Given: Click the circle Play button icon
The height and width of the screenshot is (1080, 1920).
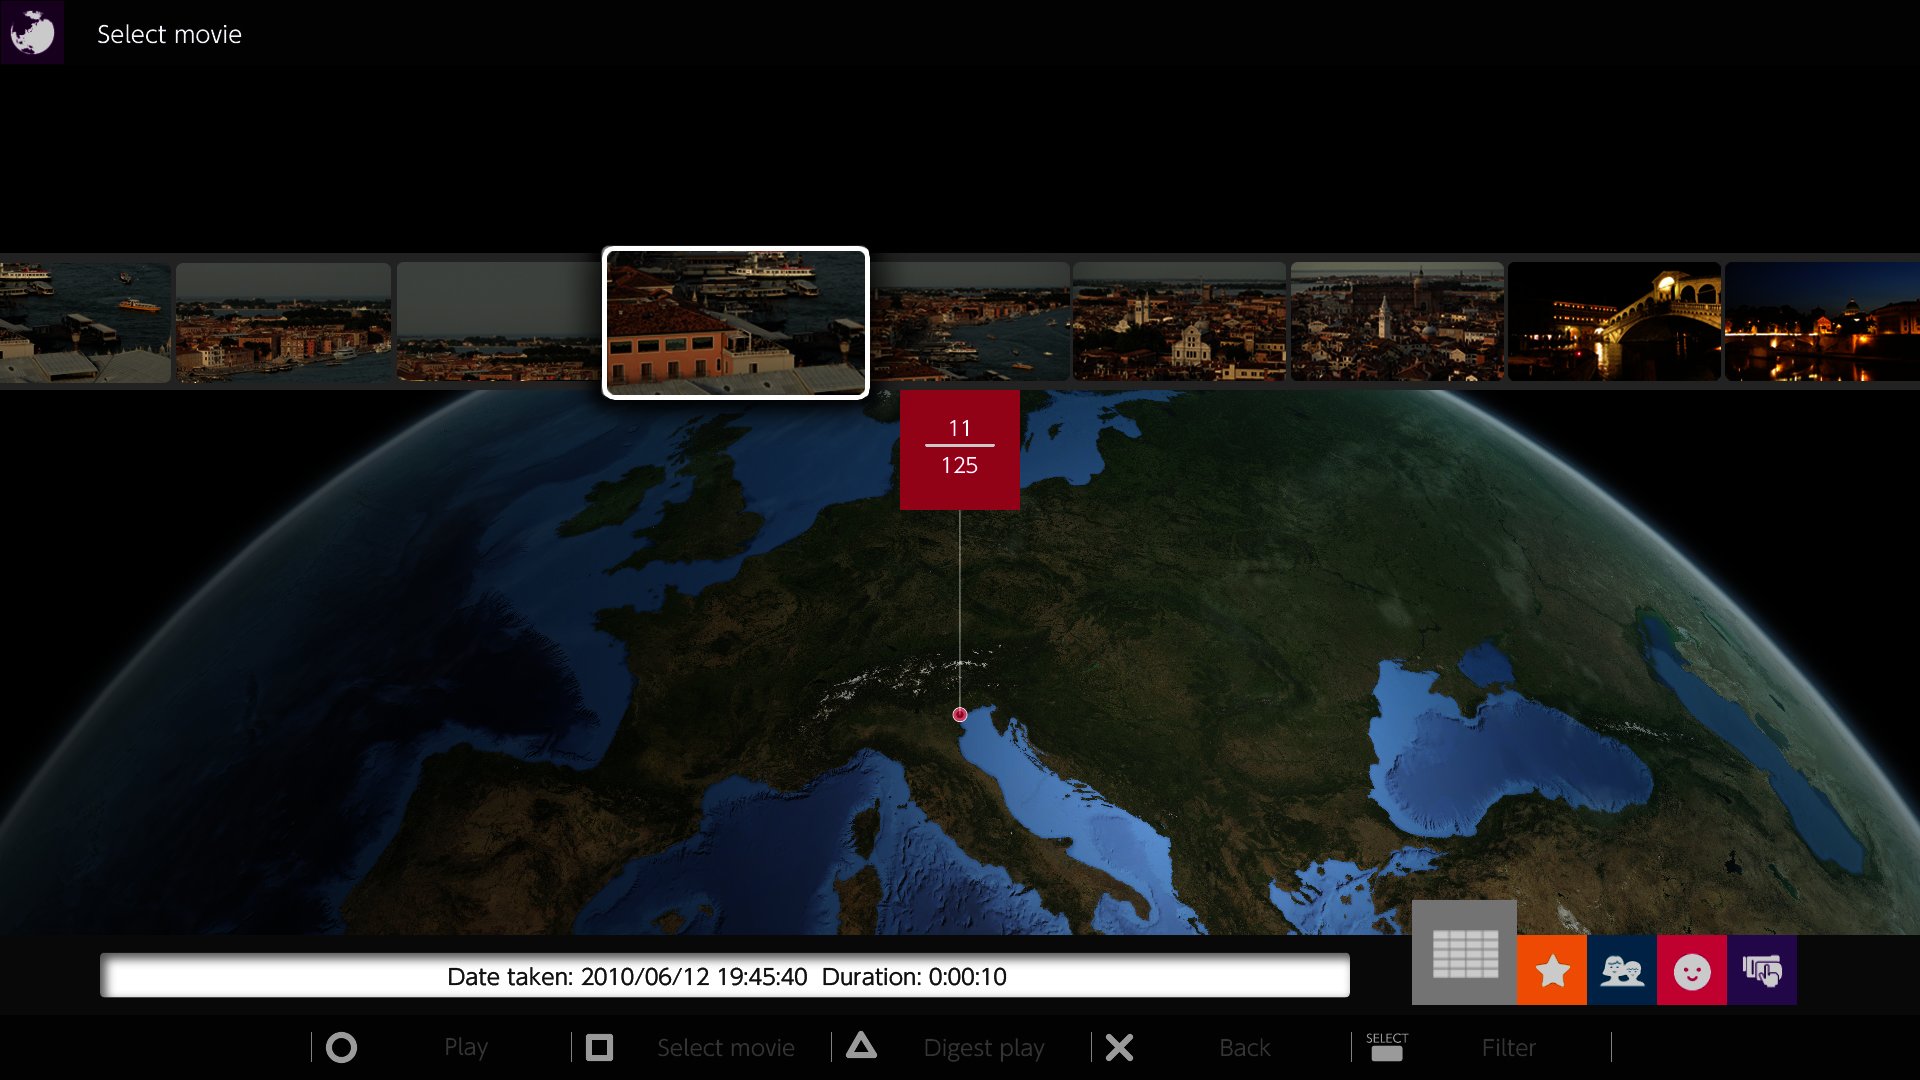Looking at the screenshot, I should (341, 1048).
